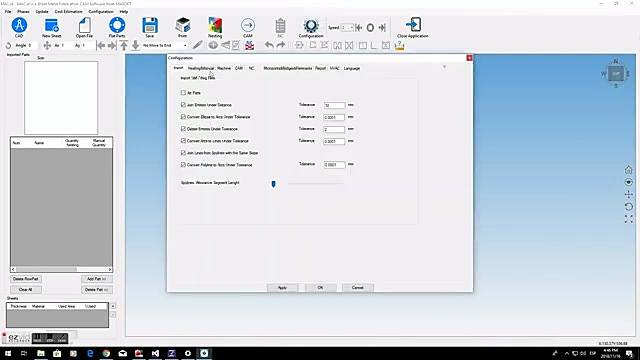The width and height of the screenshot is (640, 360).
Task: Click the move-down arrow toolbar icon
Action: tap(136, 45)
